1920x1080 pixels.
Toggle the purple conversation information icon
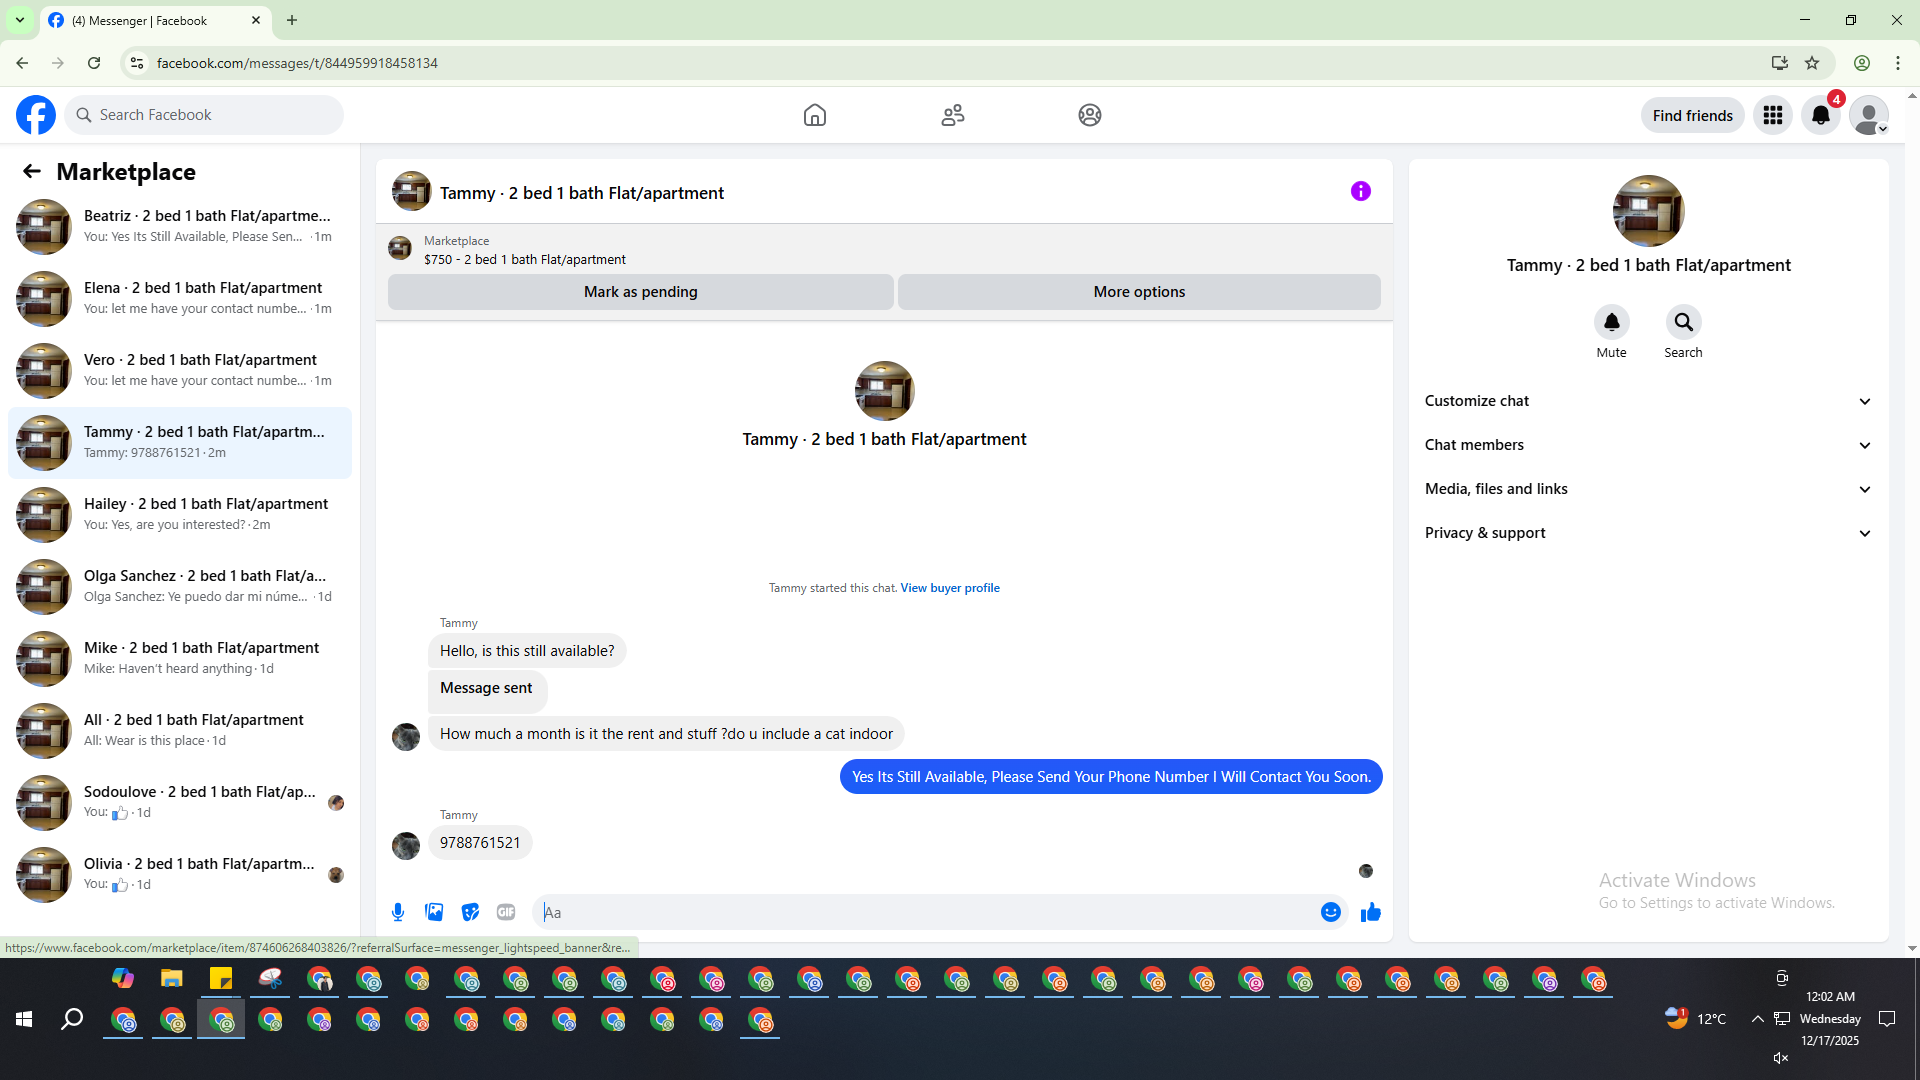(x=1361, y=191)
